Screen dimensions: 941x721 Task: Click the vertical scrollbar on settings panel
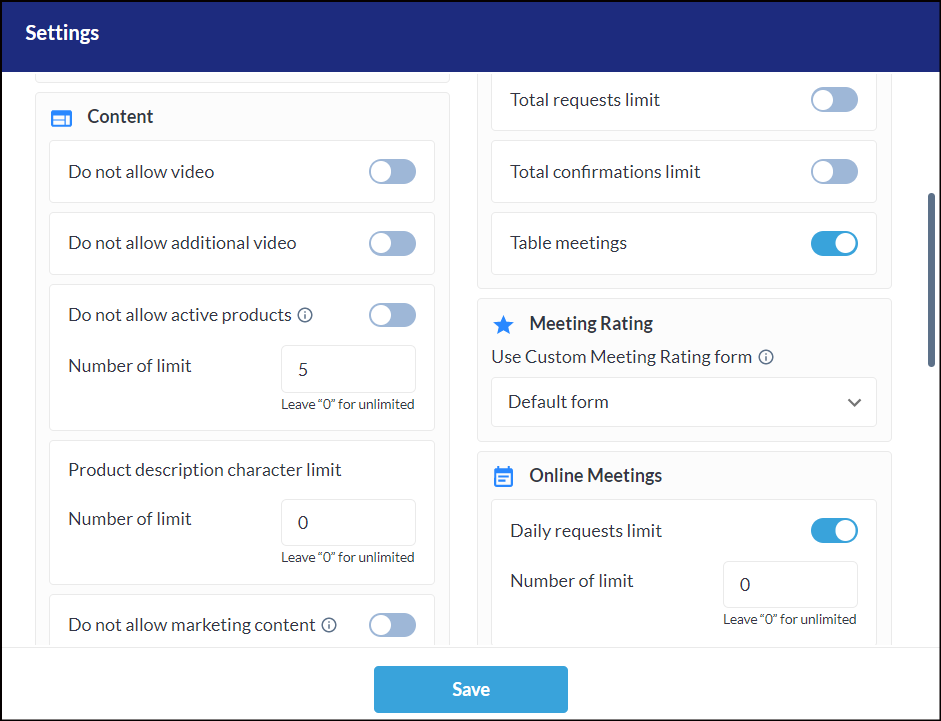932,280
